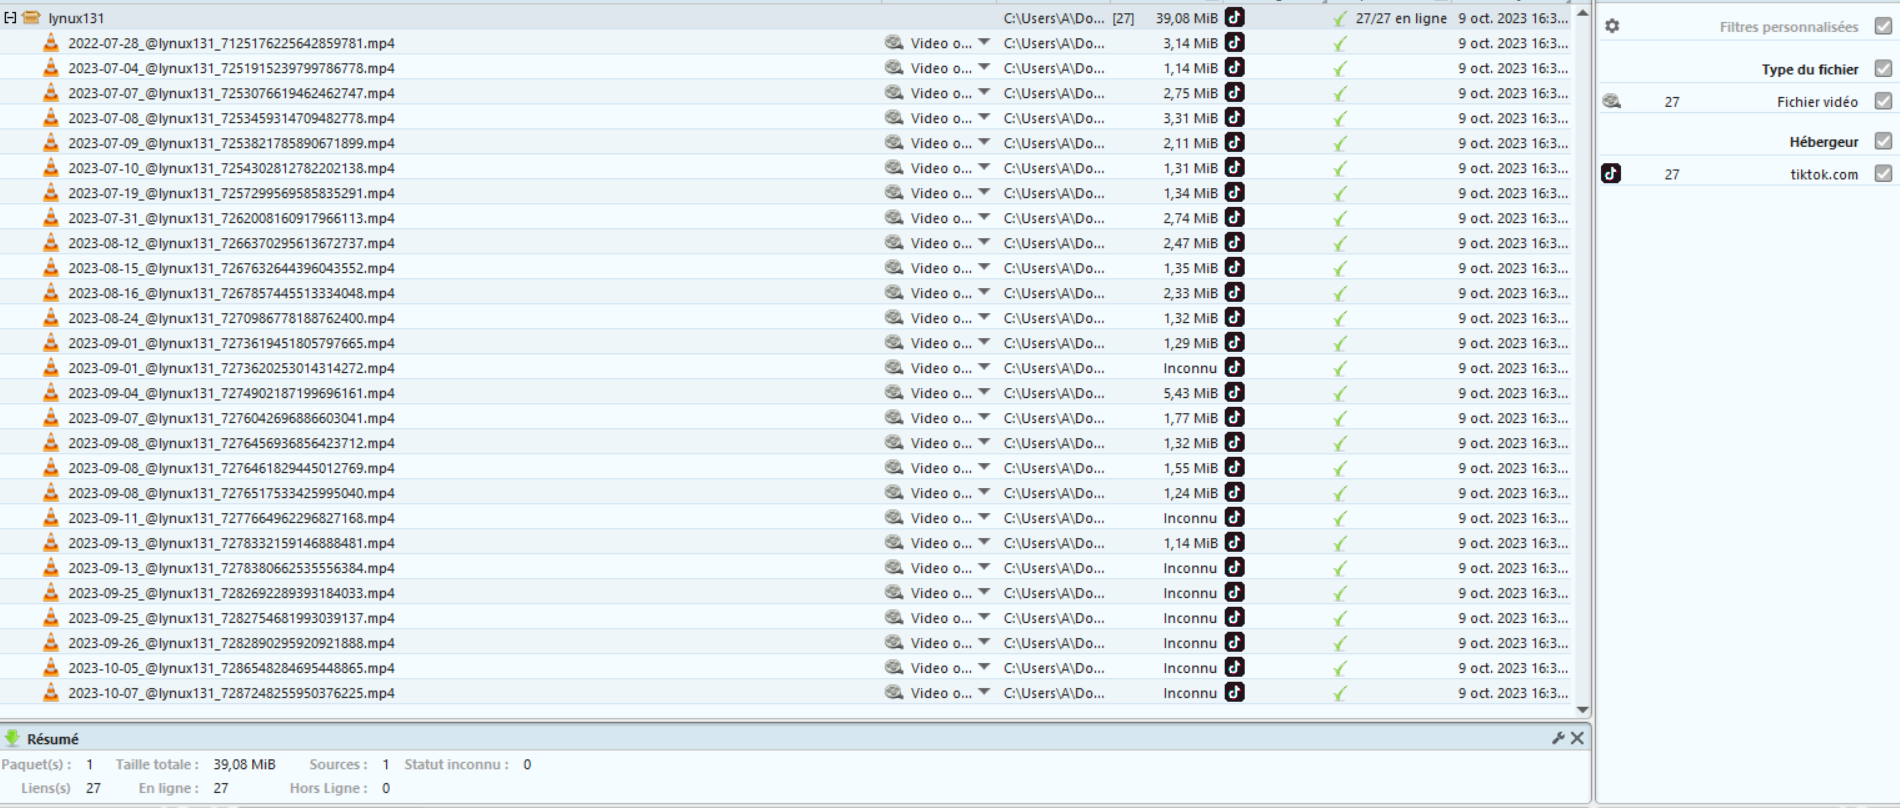Click the green check mark in the 2023-09-11 row

coord(1340,518)
